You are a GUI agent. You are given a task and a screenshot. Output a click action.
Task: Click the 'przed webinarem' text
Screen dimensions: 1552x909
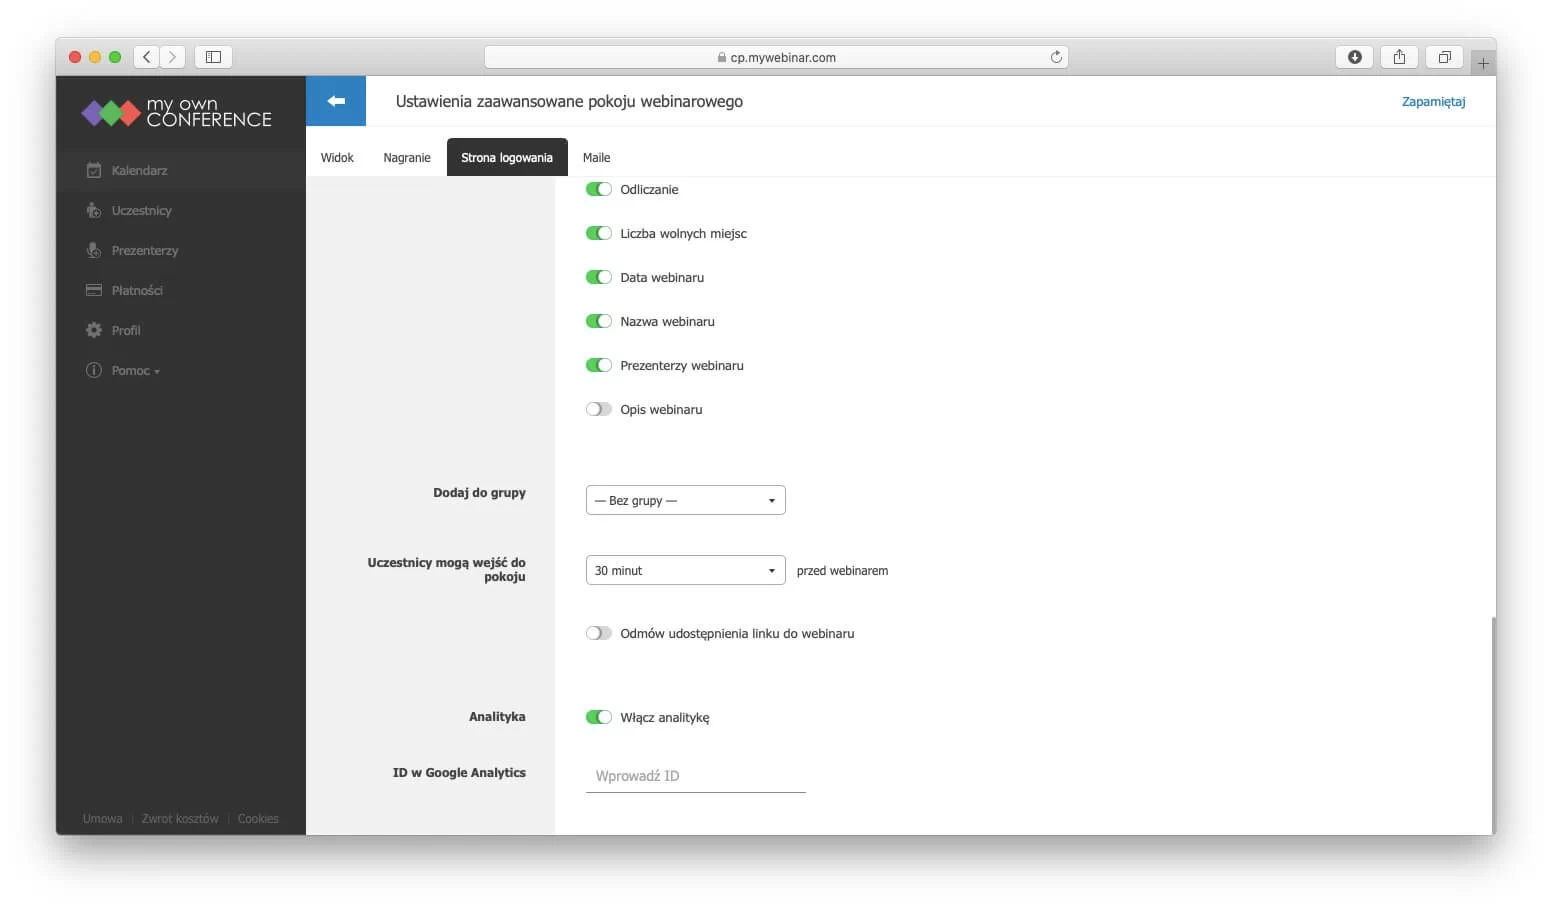[x=842, y=570]
